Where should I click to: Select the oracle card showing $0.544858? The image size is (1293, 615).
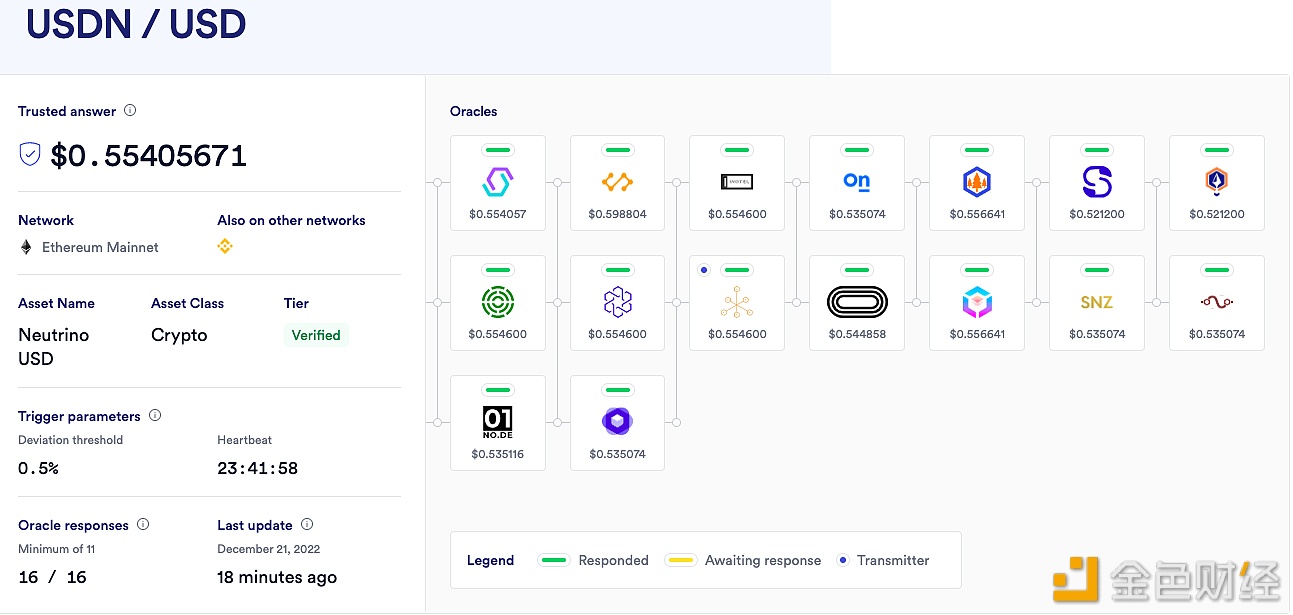857,303
